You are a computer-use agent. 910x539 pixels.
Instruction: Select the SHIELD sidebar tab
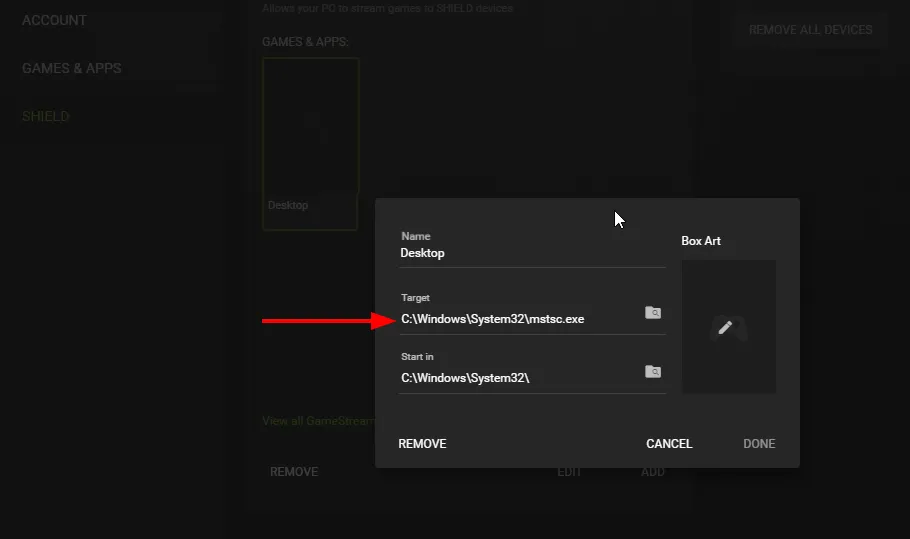(x=45, y=117)
